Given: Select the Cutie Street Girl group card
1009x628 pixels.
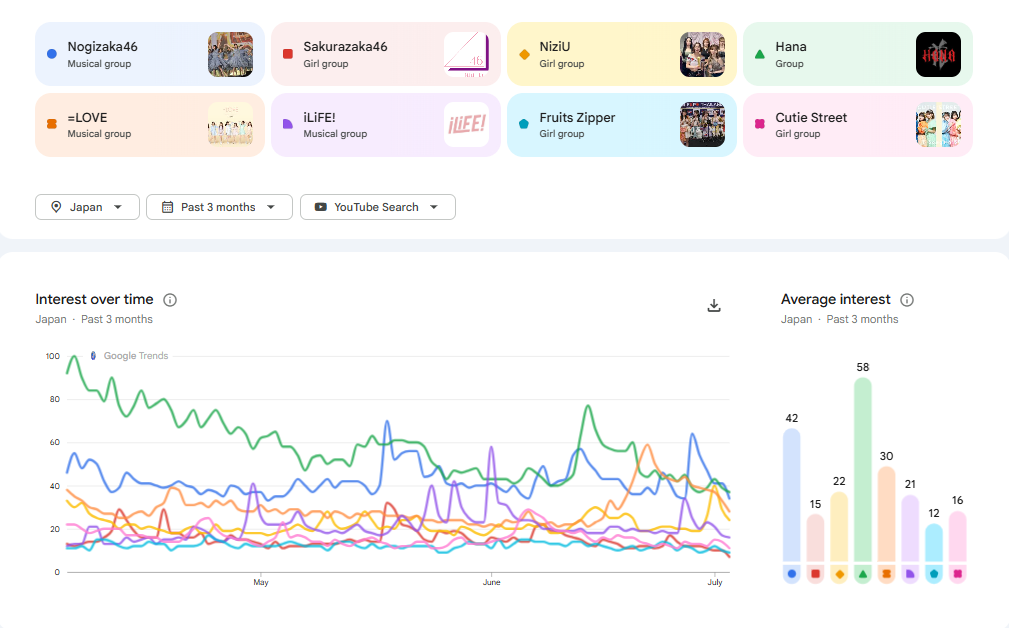Looking at the screenshot, I should pos(858,125).
